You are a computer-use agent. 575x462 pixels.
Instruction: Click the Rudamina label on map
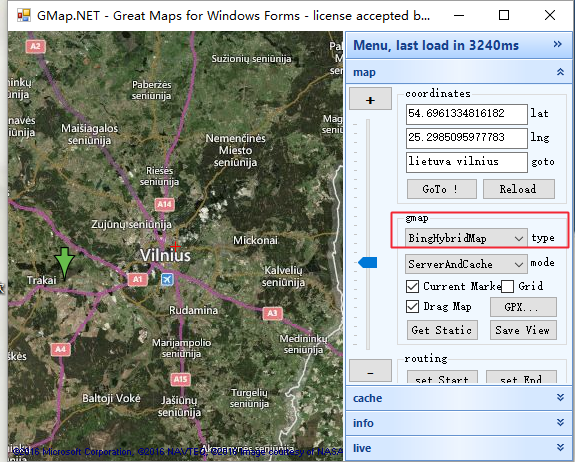pyautogui.click(x=193, y=310)
